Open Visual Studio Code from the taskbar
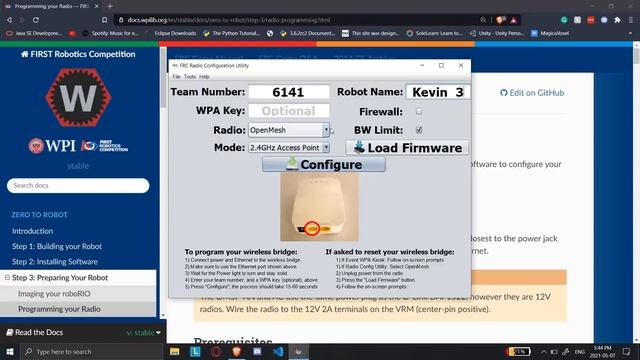 pos(278,351)
